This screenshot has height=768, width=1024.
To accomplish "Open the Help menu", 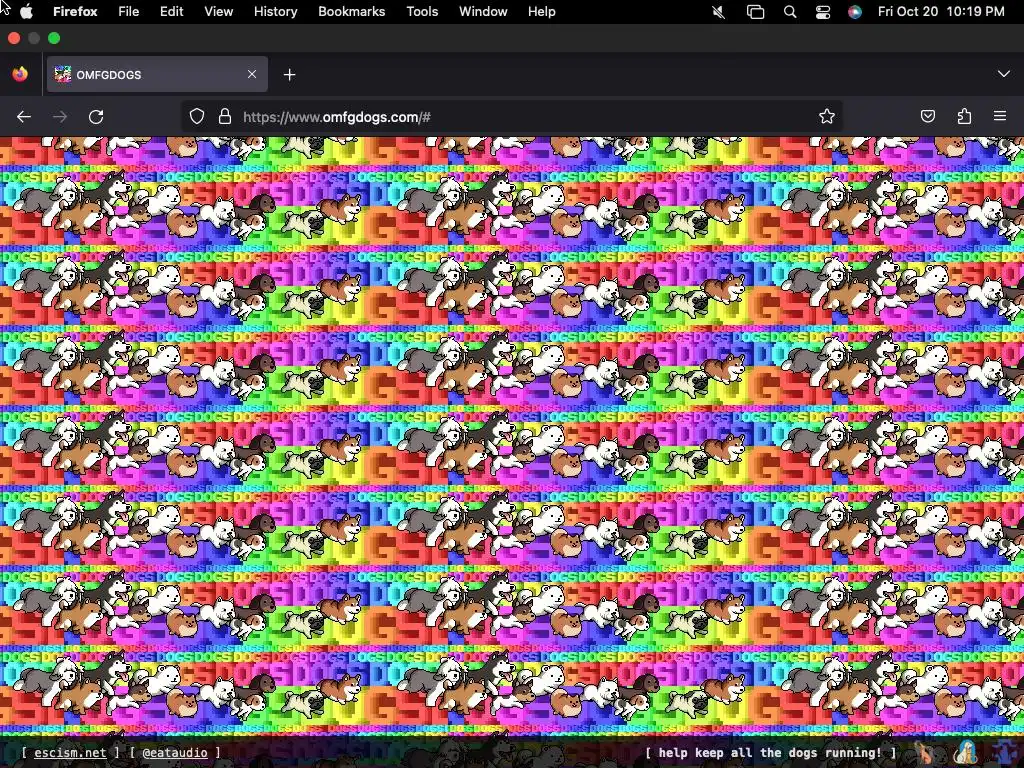I will coord(541,12).
